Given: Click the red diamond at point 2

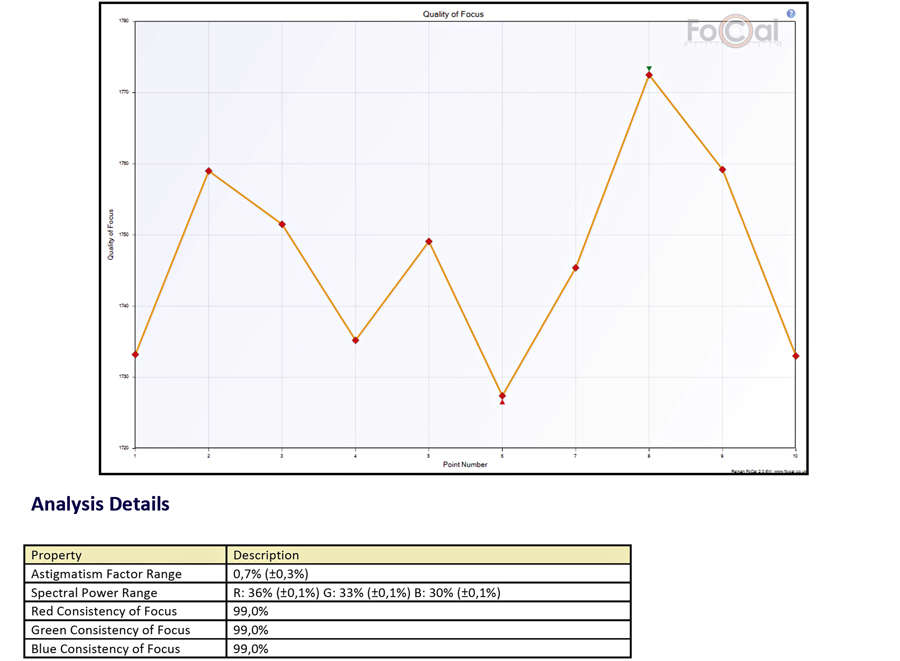Looking at the screenshot, I should [208, 171].
